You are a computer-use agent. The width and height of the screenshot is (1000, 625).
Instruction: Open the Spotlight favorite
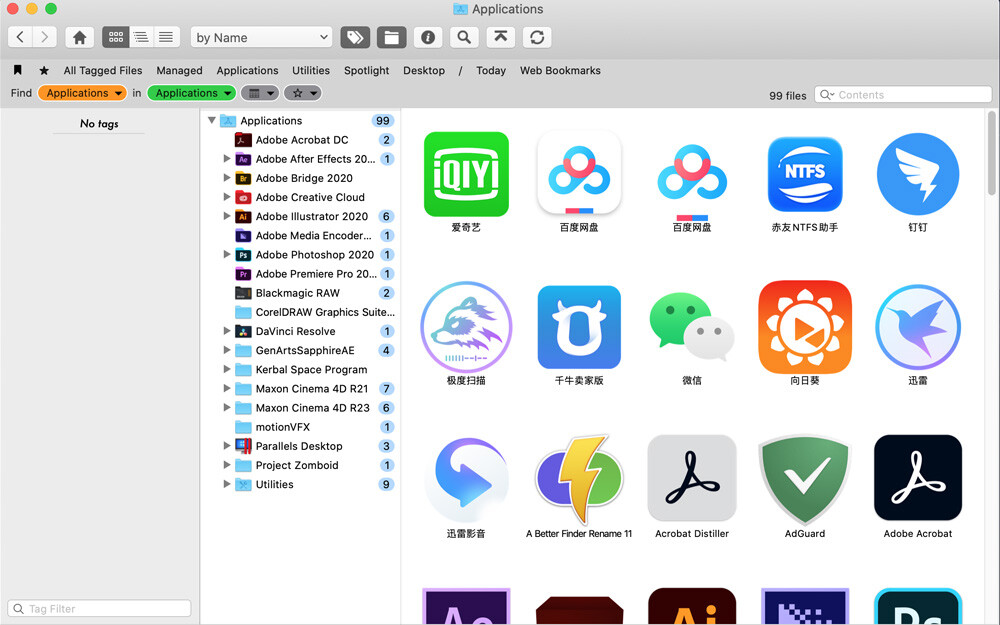pos(366,70)
